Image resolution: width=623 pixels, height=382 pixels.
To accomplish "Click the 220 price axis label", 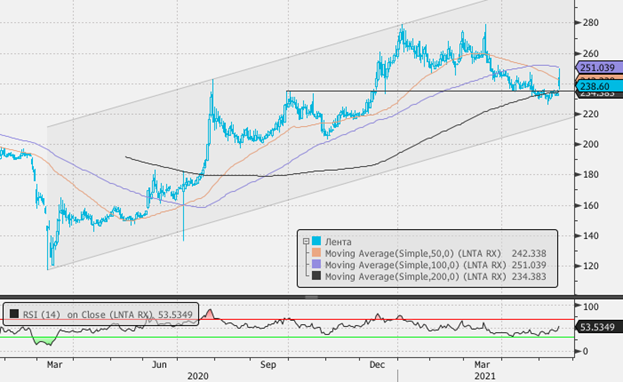I will click(591, 114).
